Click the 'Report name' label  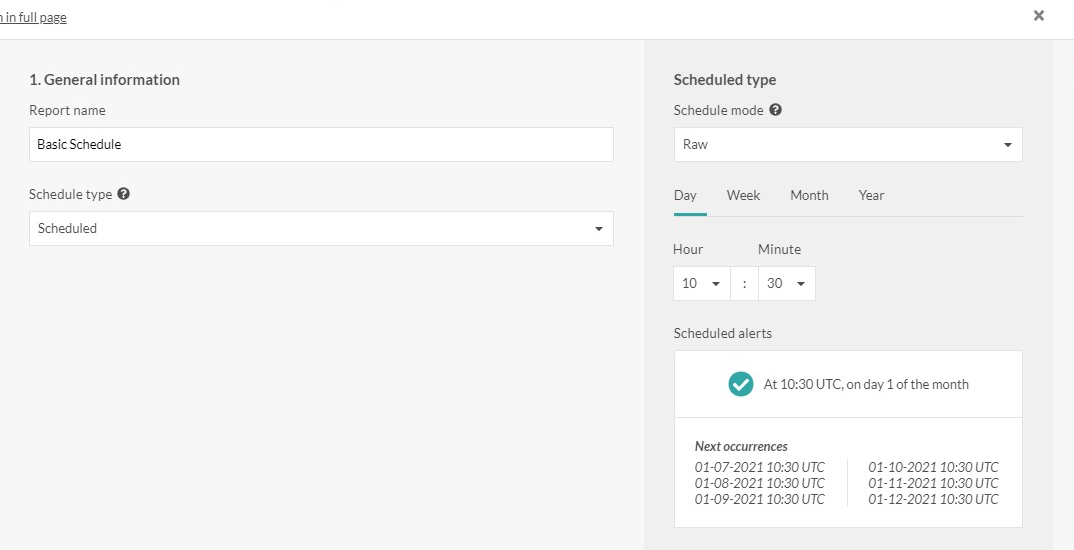pyautogui.click(x=67, y=110)
